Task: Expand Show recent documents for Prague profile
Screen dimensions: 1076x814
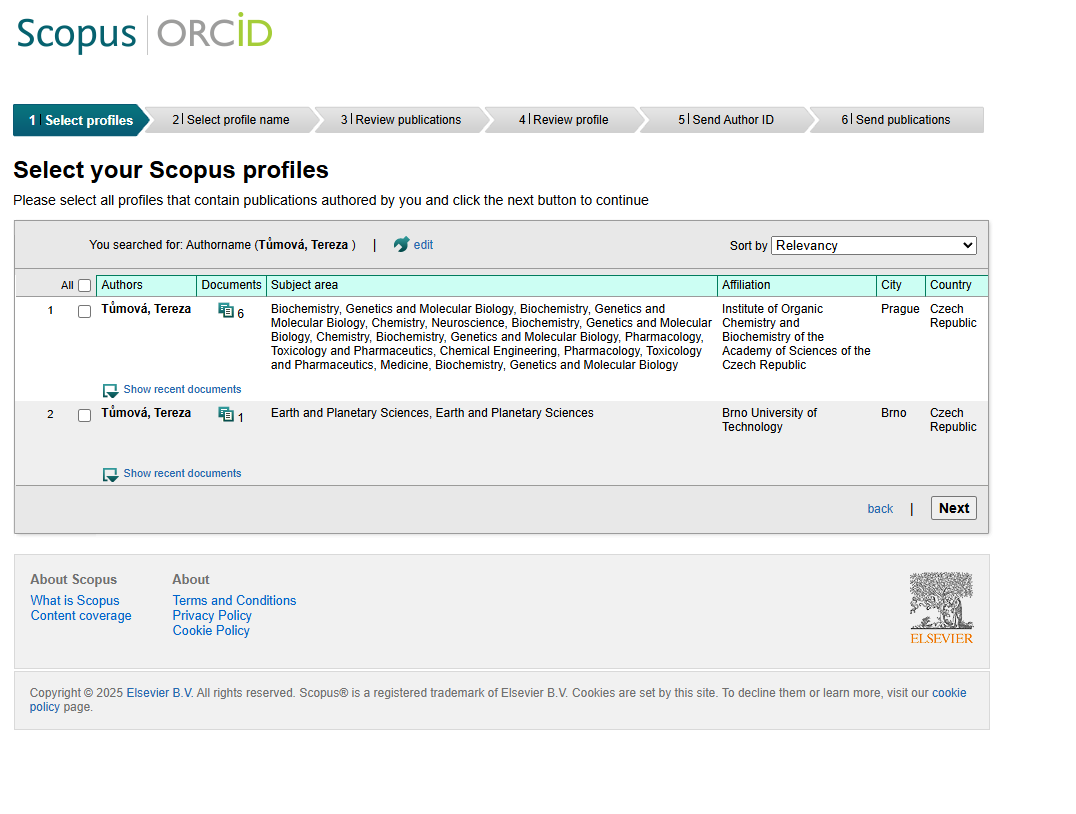Action: click(x=182, y=389)
